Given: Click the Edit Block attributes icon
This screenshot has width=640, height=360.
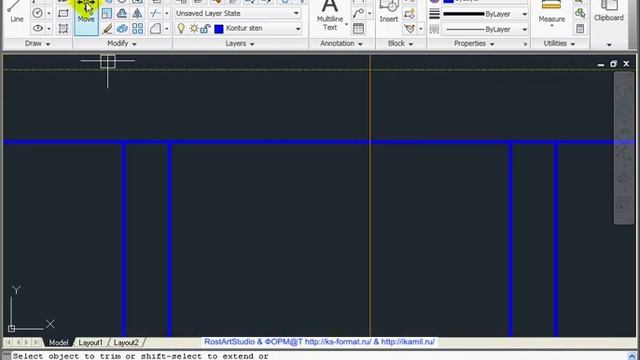Looking at the screenshot, I should pos(409,29).
